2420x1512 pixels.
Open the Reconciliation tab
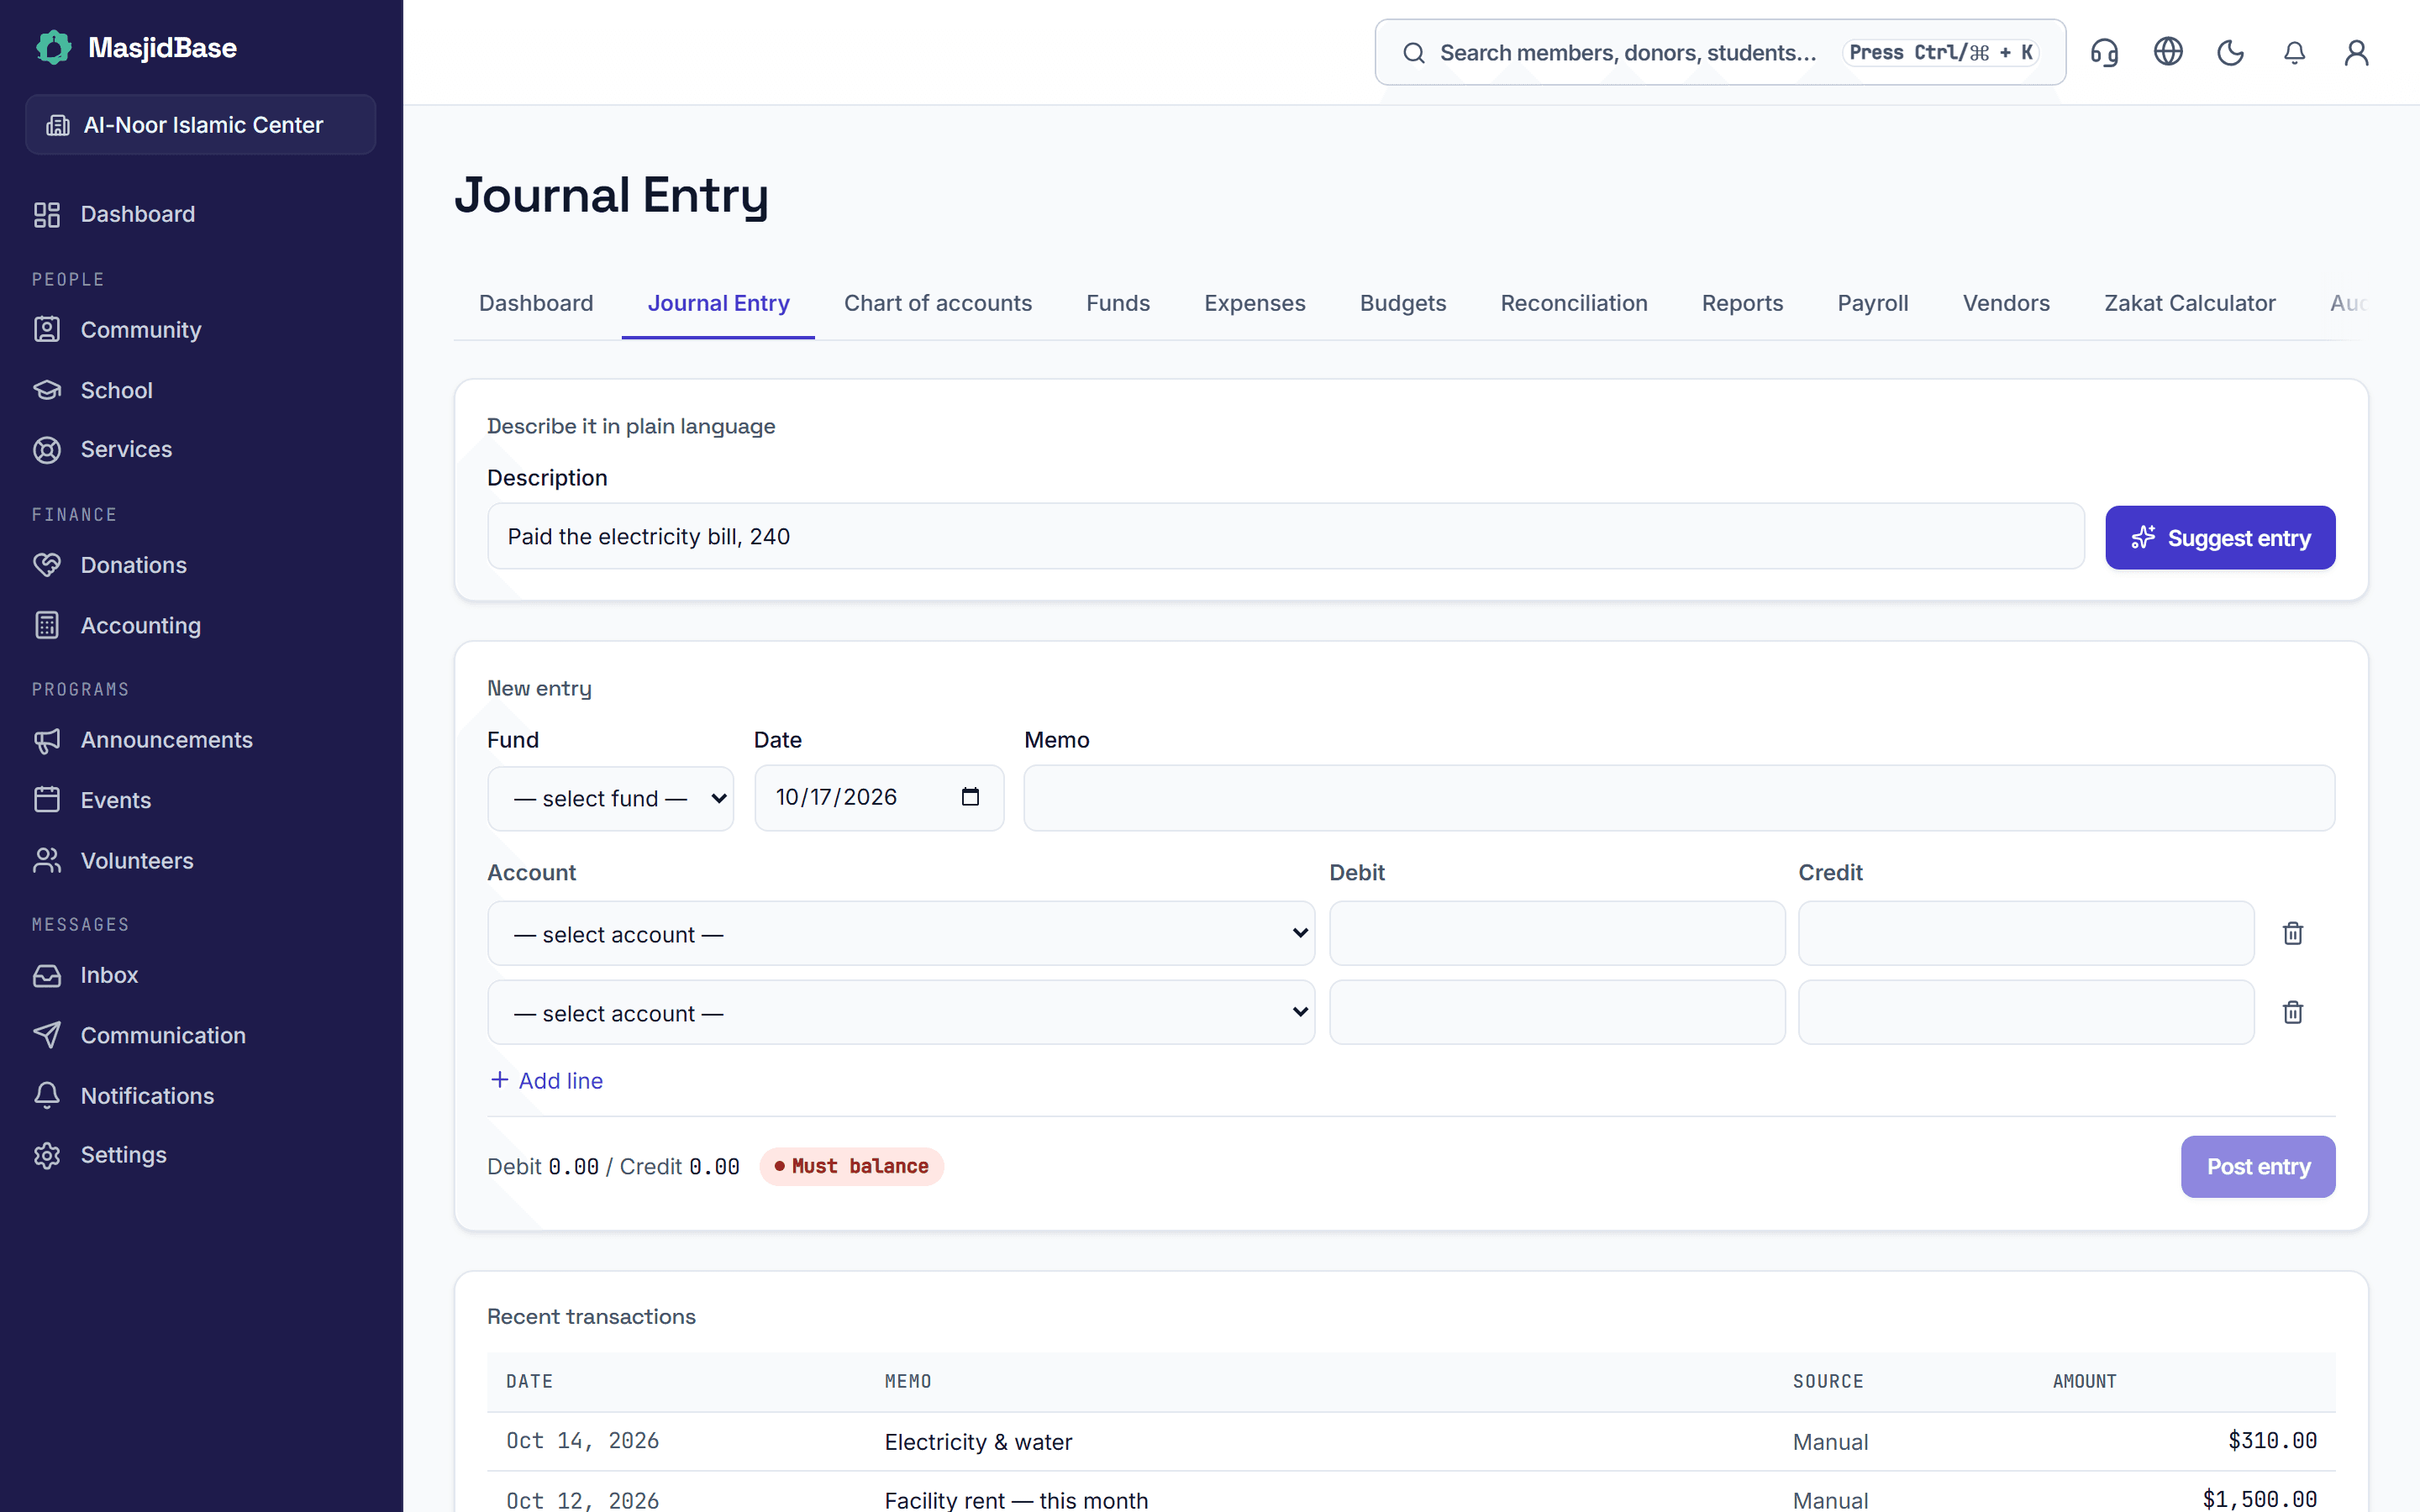point(1573,303)
